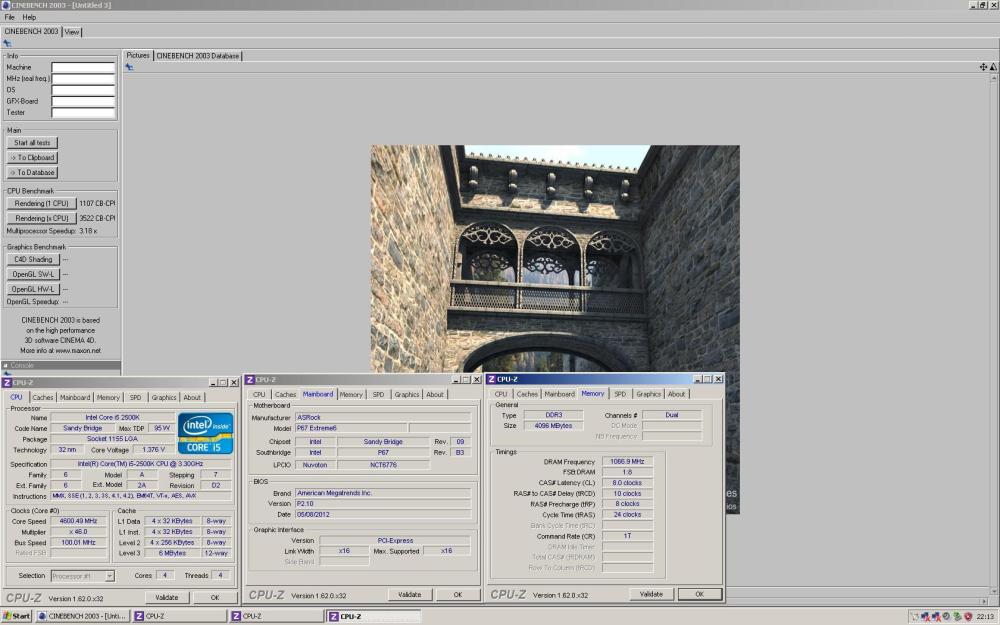Open the Help menu
This screenshot has height=625, width=1000.
pyautogui.click(x=28, y=17)
